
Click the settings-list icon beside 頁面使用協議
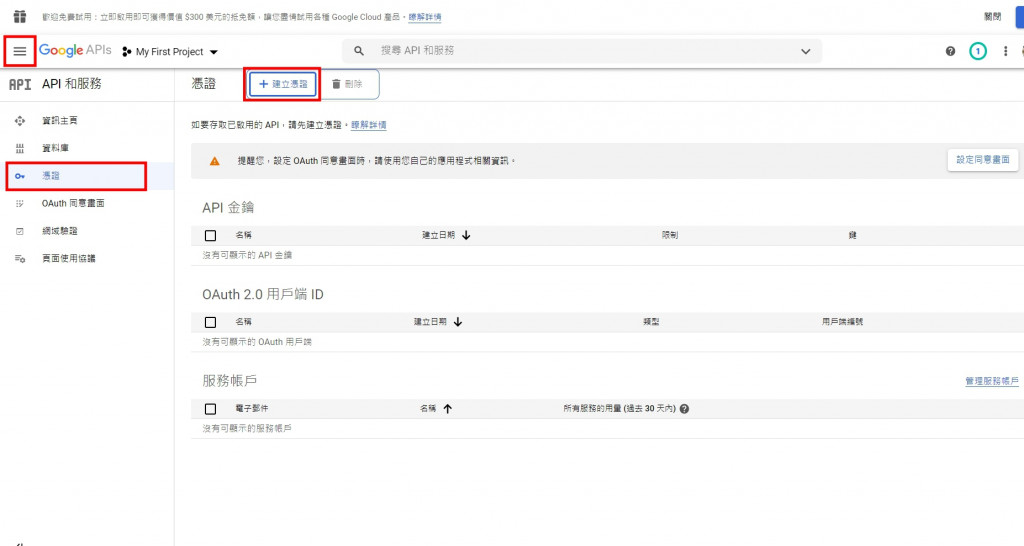(x=20, y=259)
